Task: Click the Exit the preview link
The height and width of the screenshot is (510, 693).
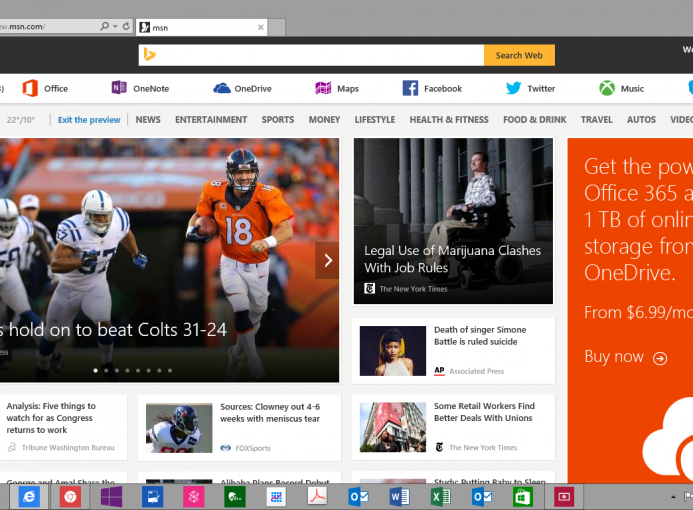Action: (x=89, y=120)
